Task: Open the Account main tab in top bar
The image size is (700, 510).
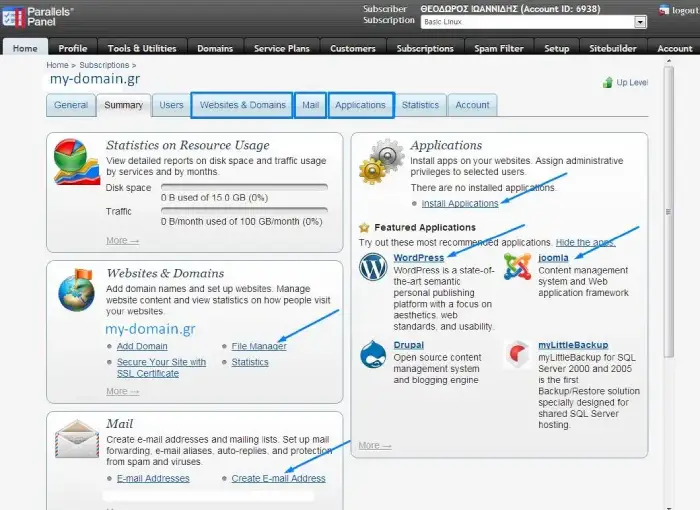Action: 674,48
